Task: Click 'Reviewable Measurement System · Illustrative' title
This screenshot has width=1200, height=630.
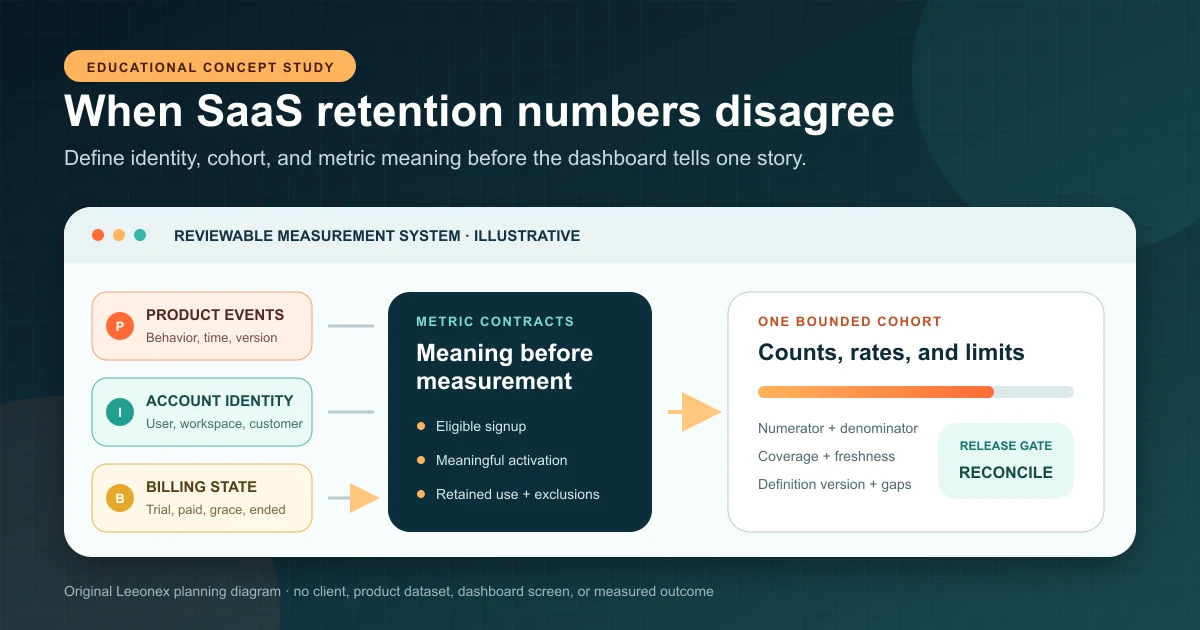Action: coord(377,236)
